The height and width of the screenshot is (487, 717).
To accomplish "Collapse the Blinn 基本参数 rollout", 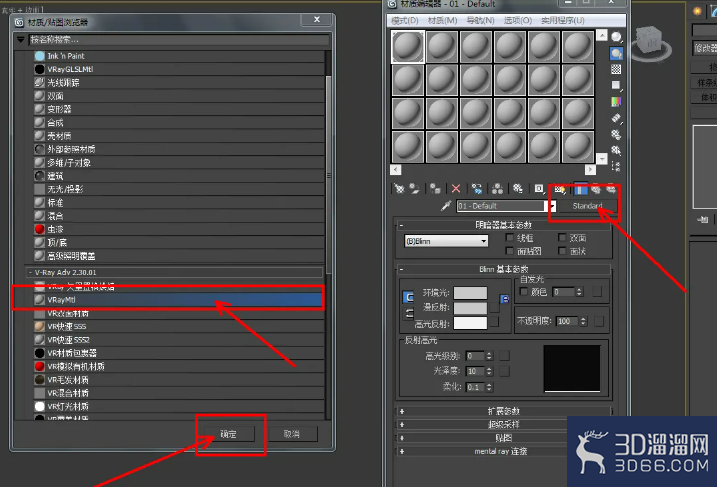I will click(x=503, y=269).
